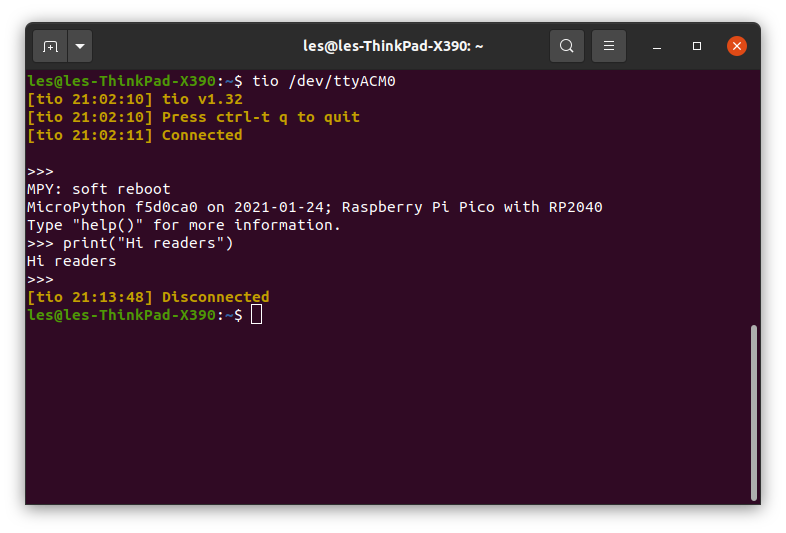Click the yellow Connected status line
The width and height of the screenshot is (786, 533).
coord(135,135)
